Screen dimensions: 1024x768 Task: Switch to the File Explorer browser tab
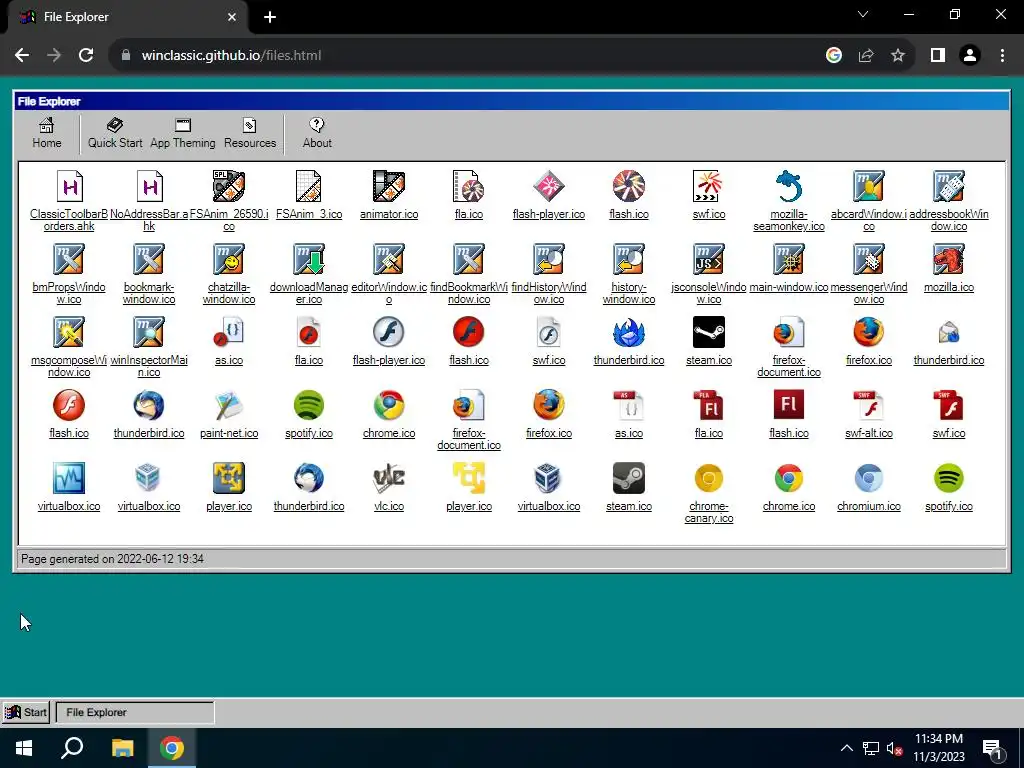click(x=127, y=17)
